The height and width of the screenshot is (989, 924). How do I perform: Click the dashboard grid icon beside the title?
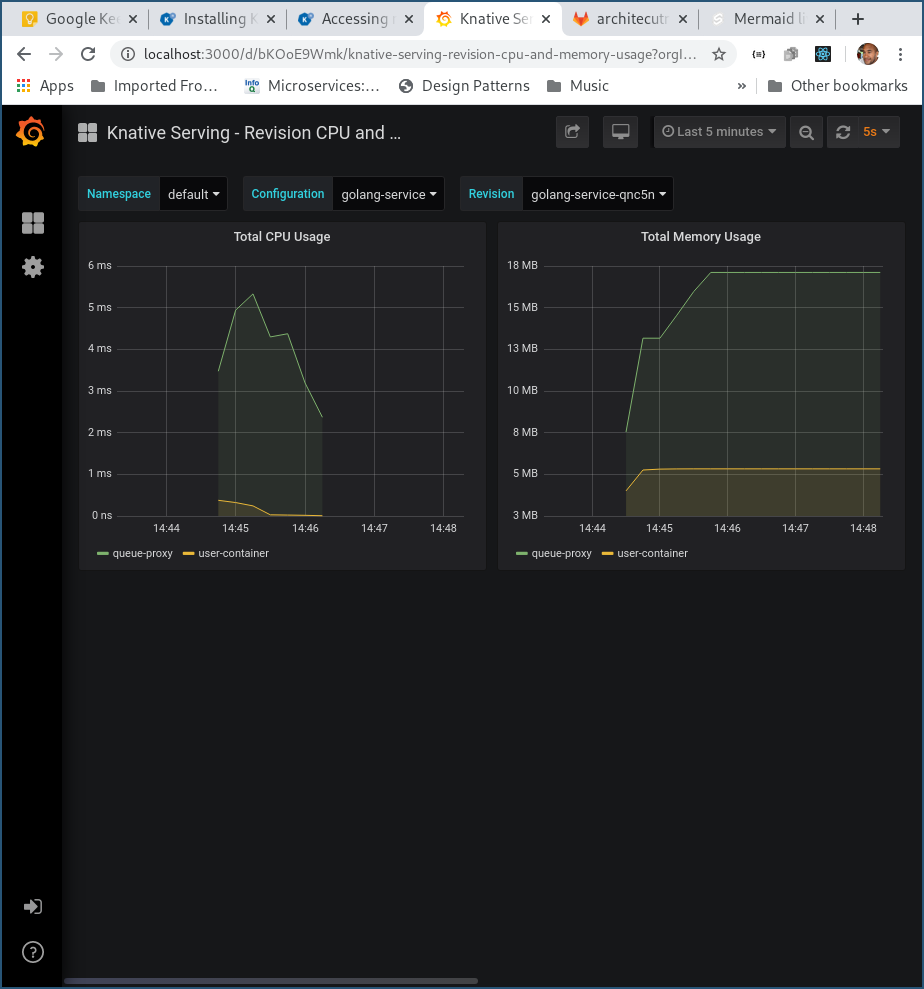87,132
